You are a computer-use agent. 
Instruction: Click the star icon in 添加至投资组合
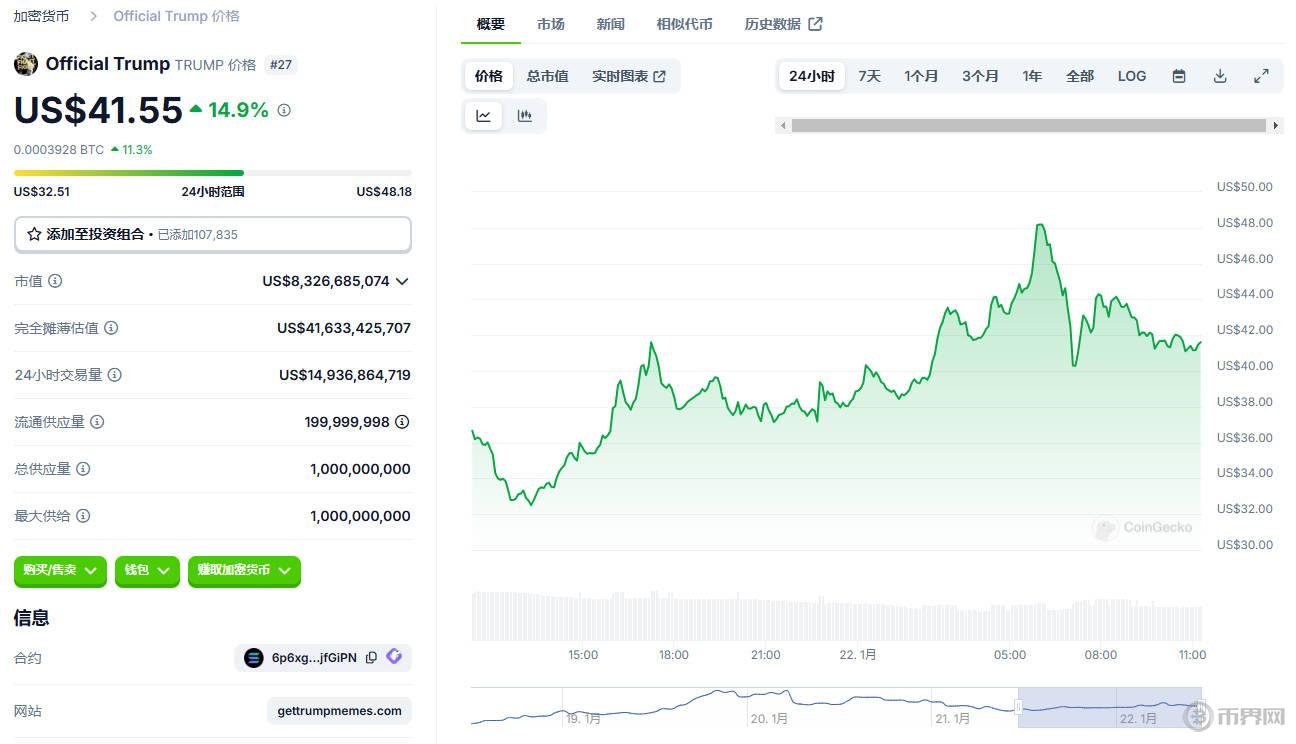[x=34, y=234]
